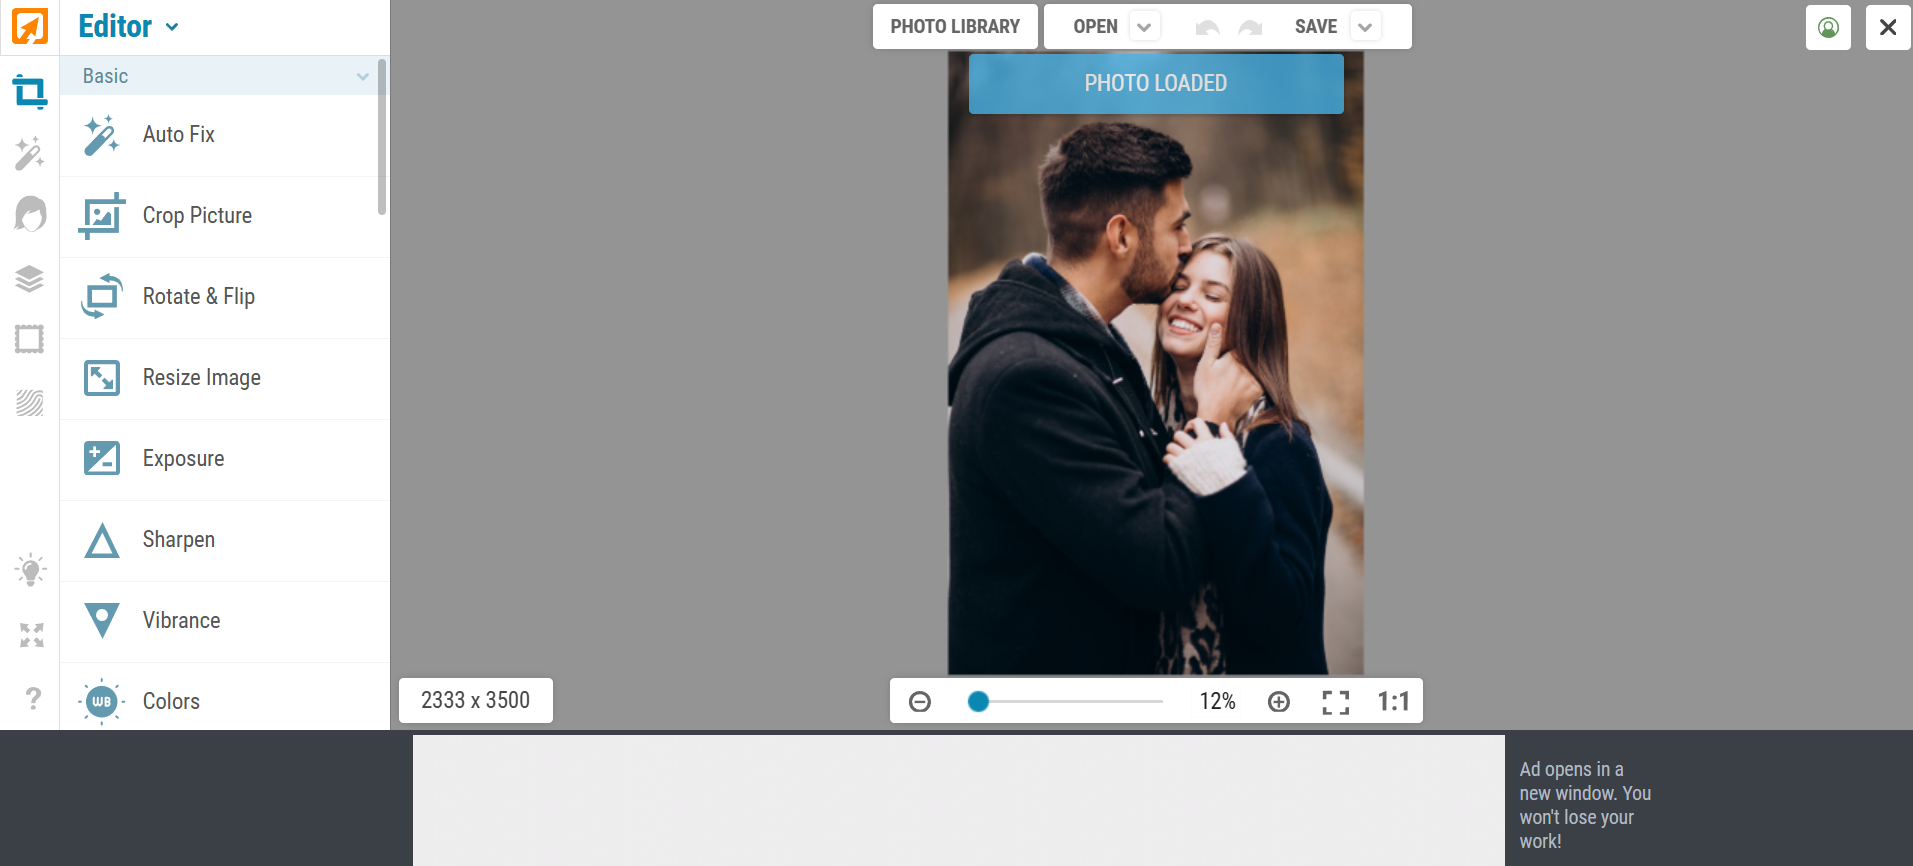Click the zoom in plus icon
The height and width of the screenshot is (866, 1913).
(x=1279, y=702)
